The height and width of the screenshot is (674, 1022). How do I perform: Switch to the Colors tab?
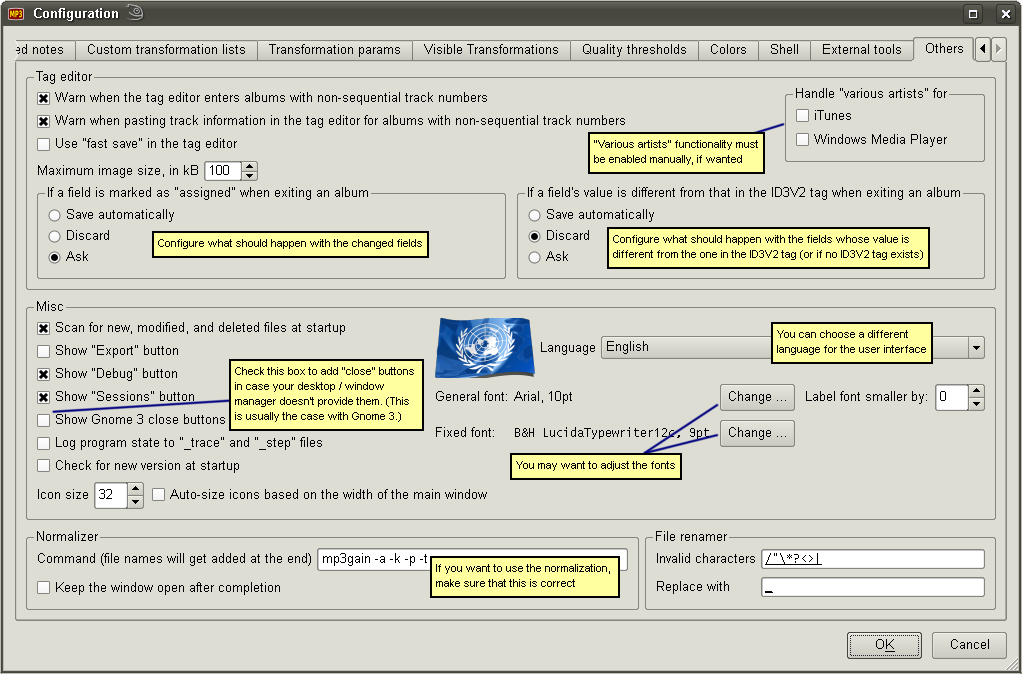coord(728,49)
